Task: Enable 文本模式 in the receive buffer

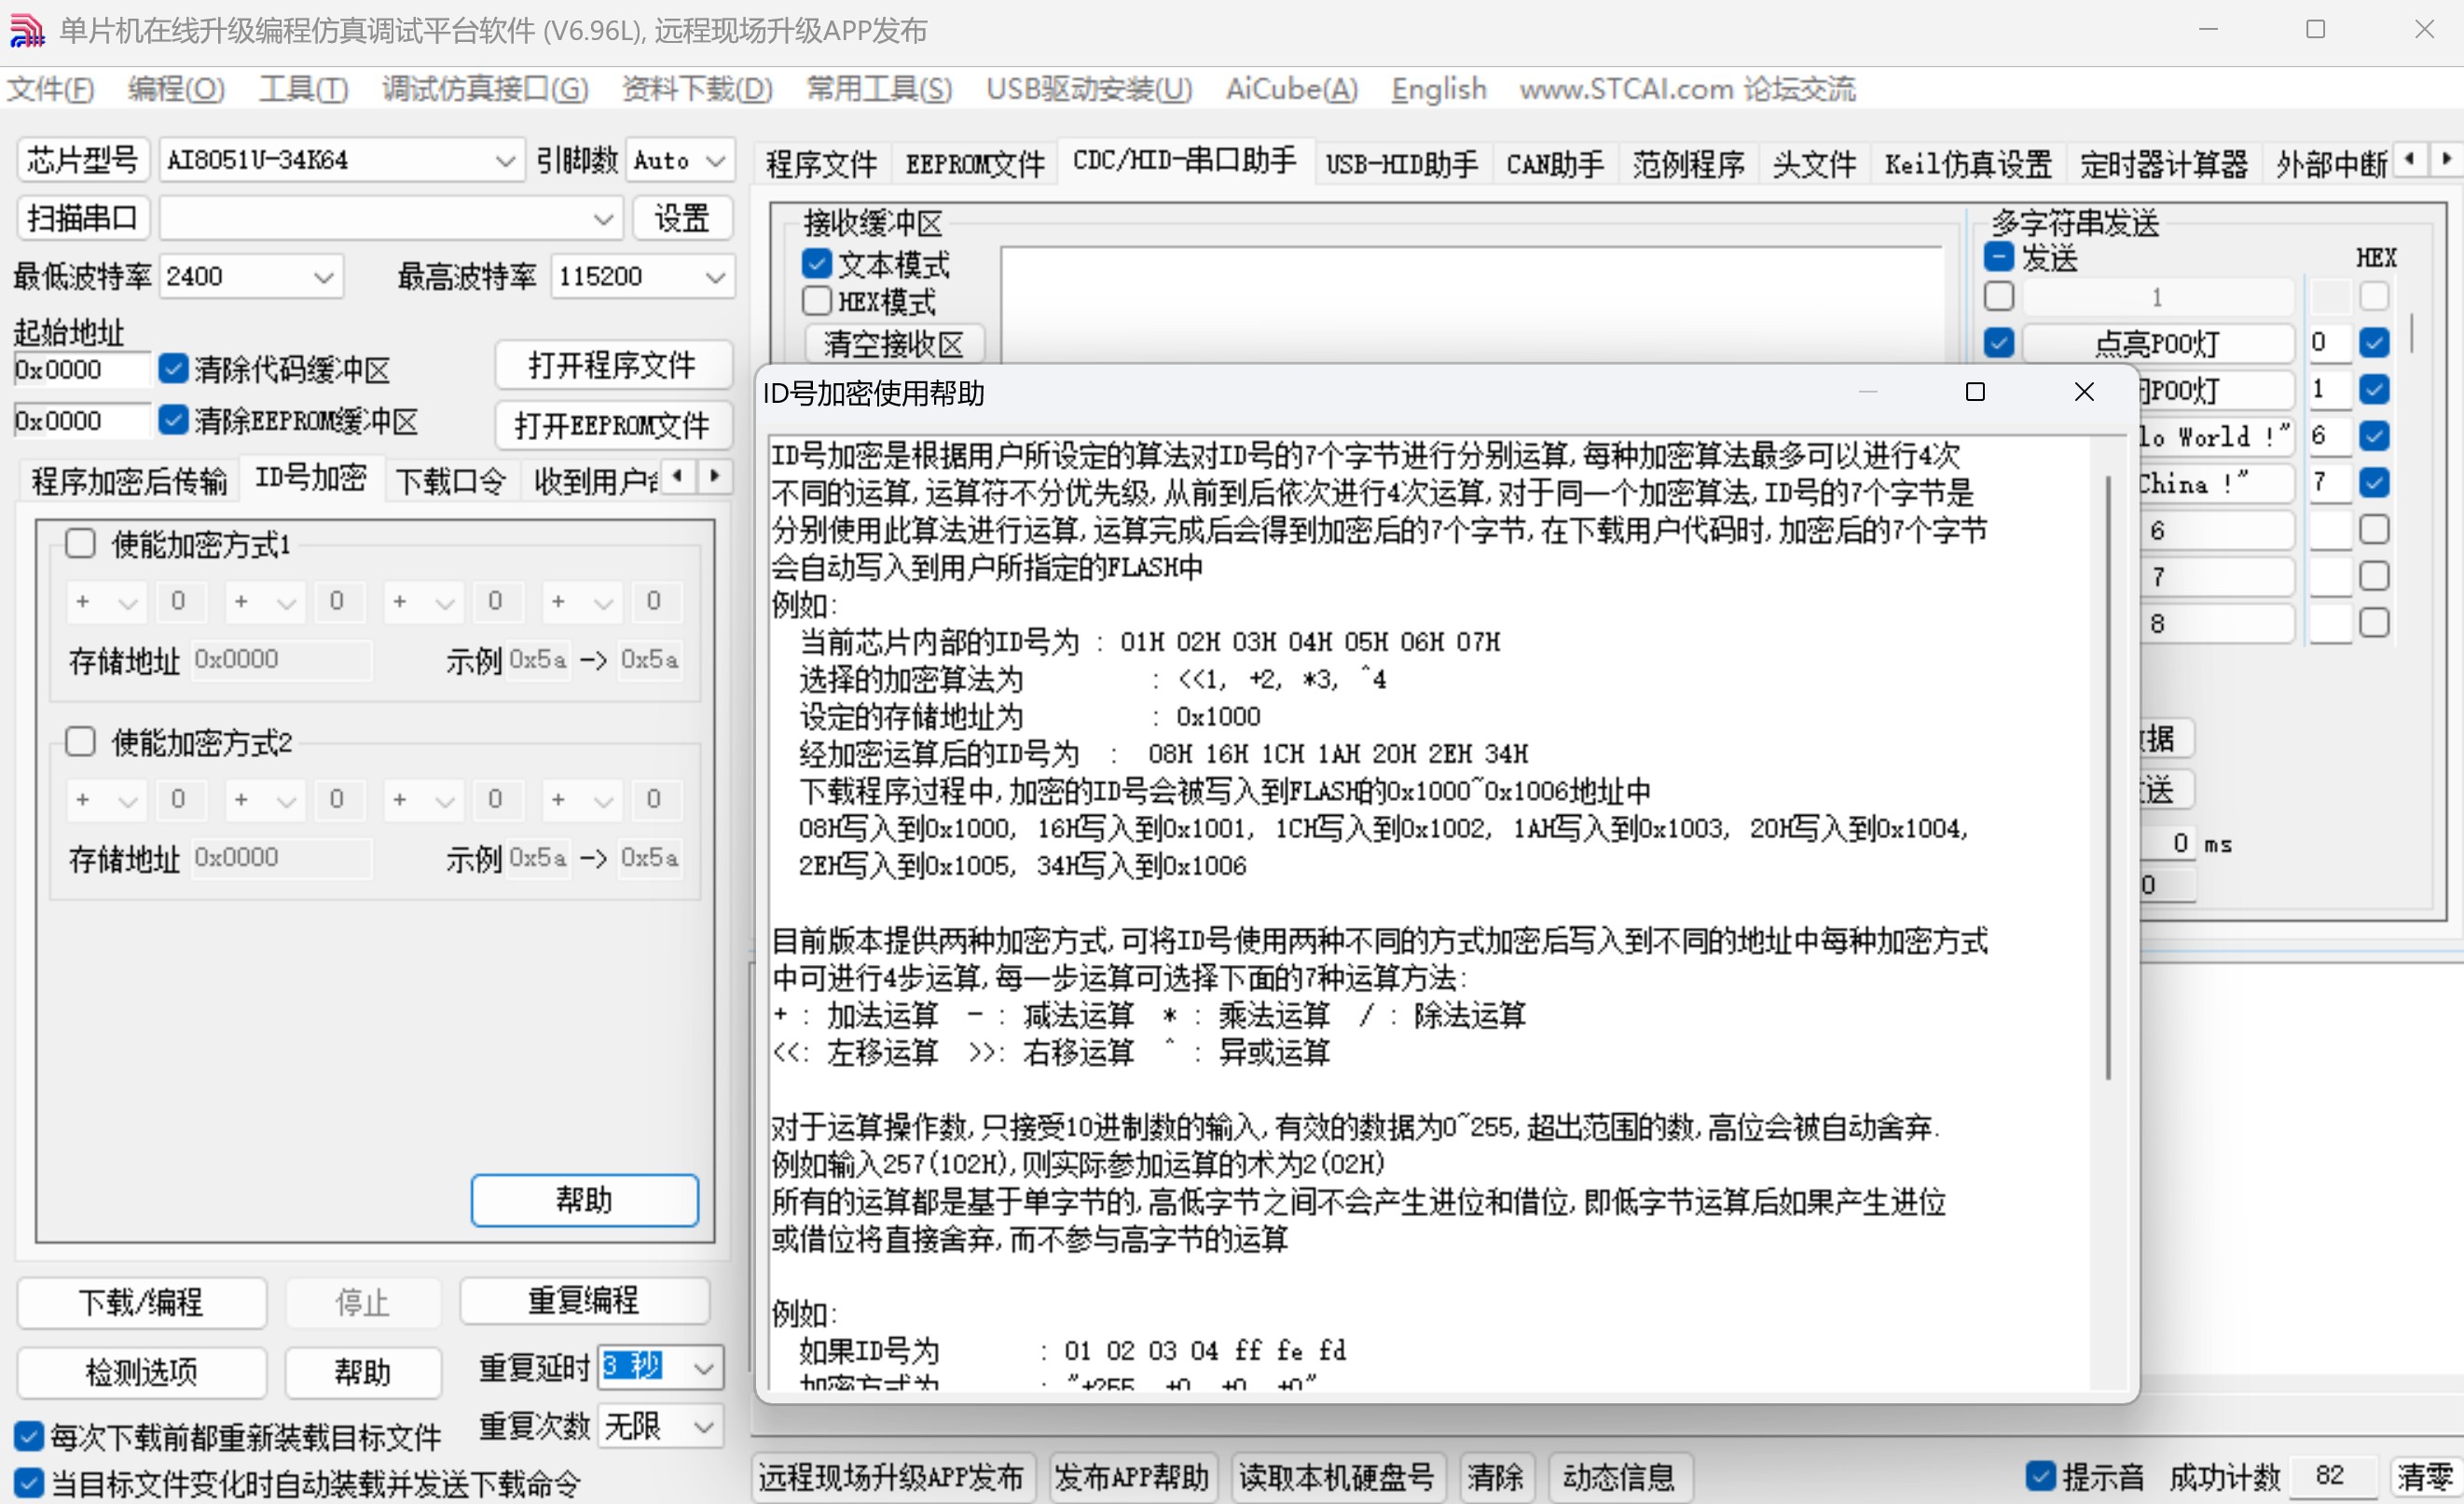Action: pos(816,264)
